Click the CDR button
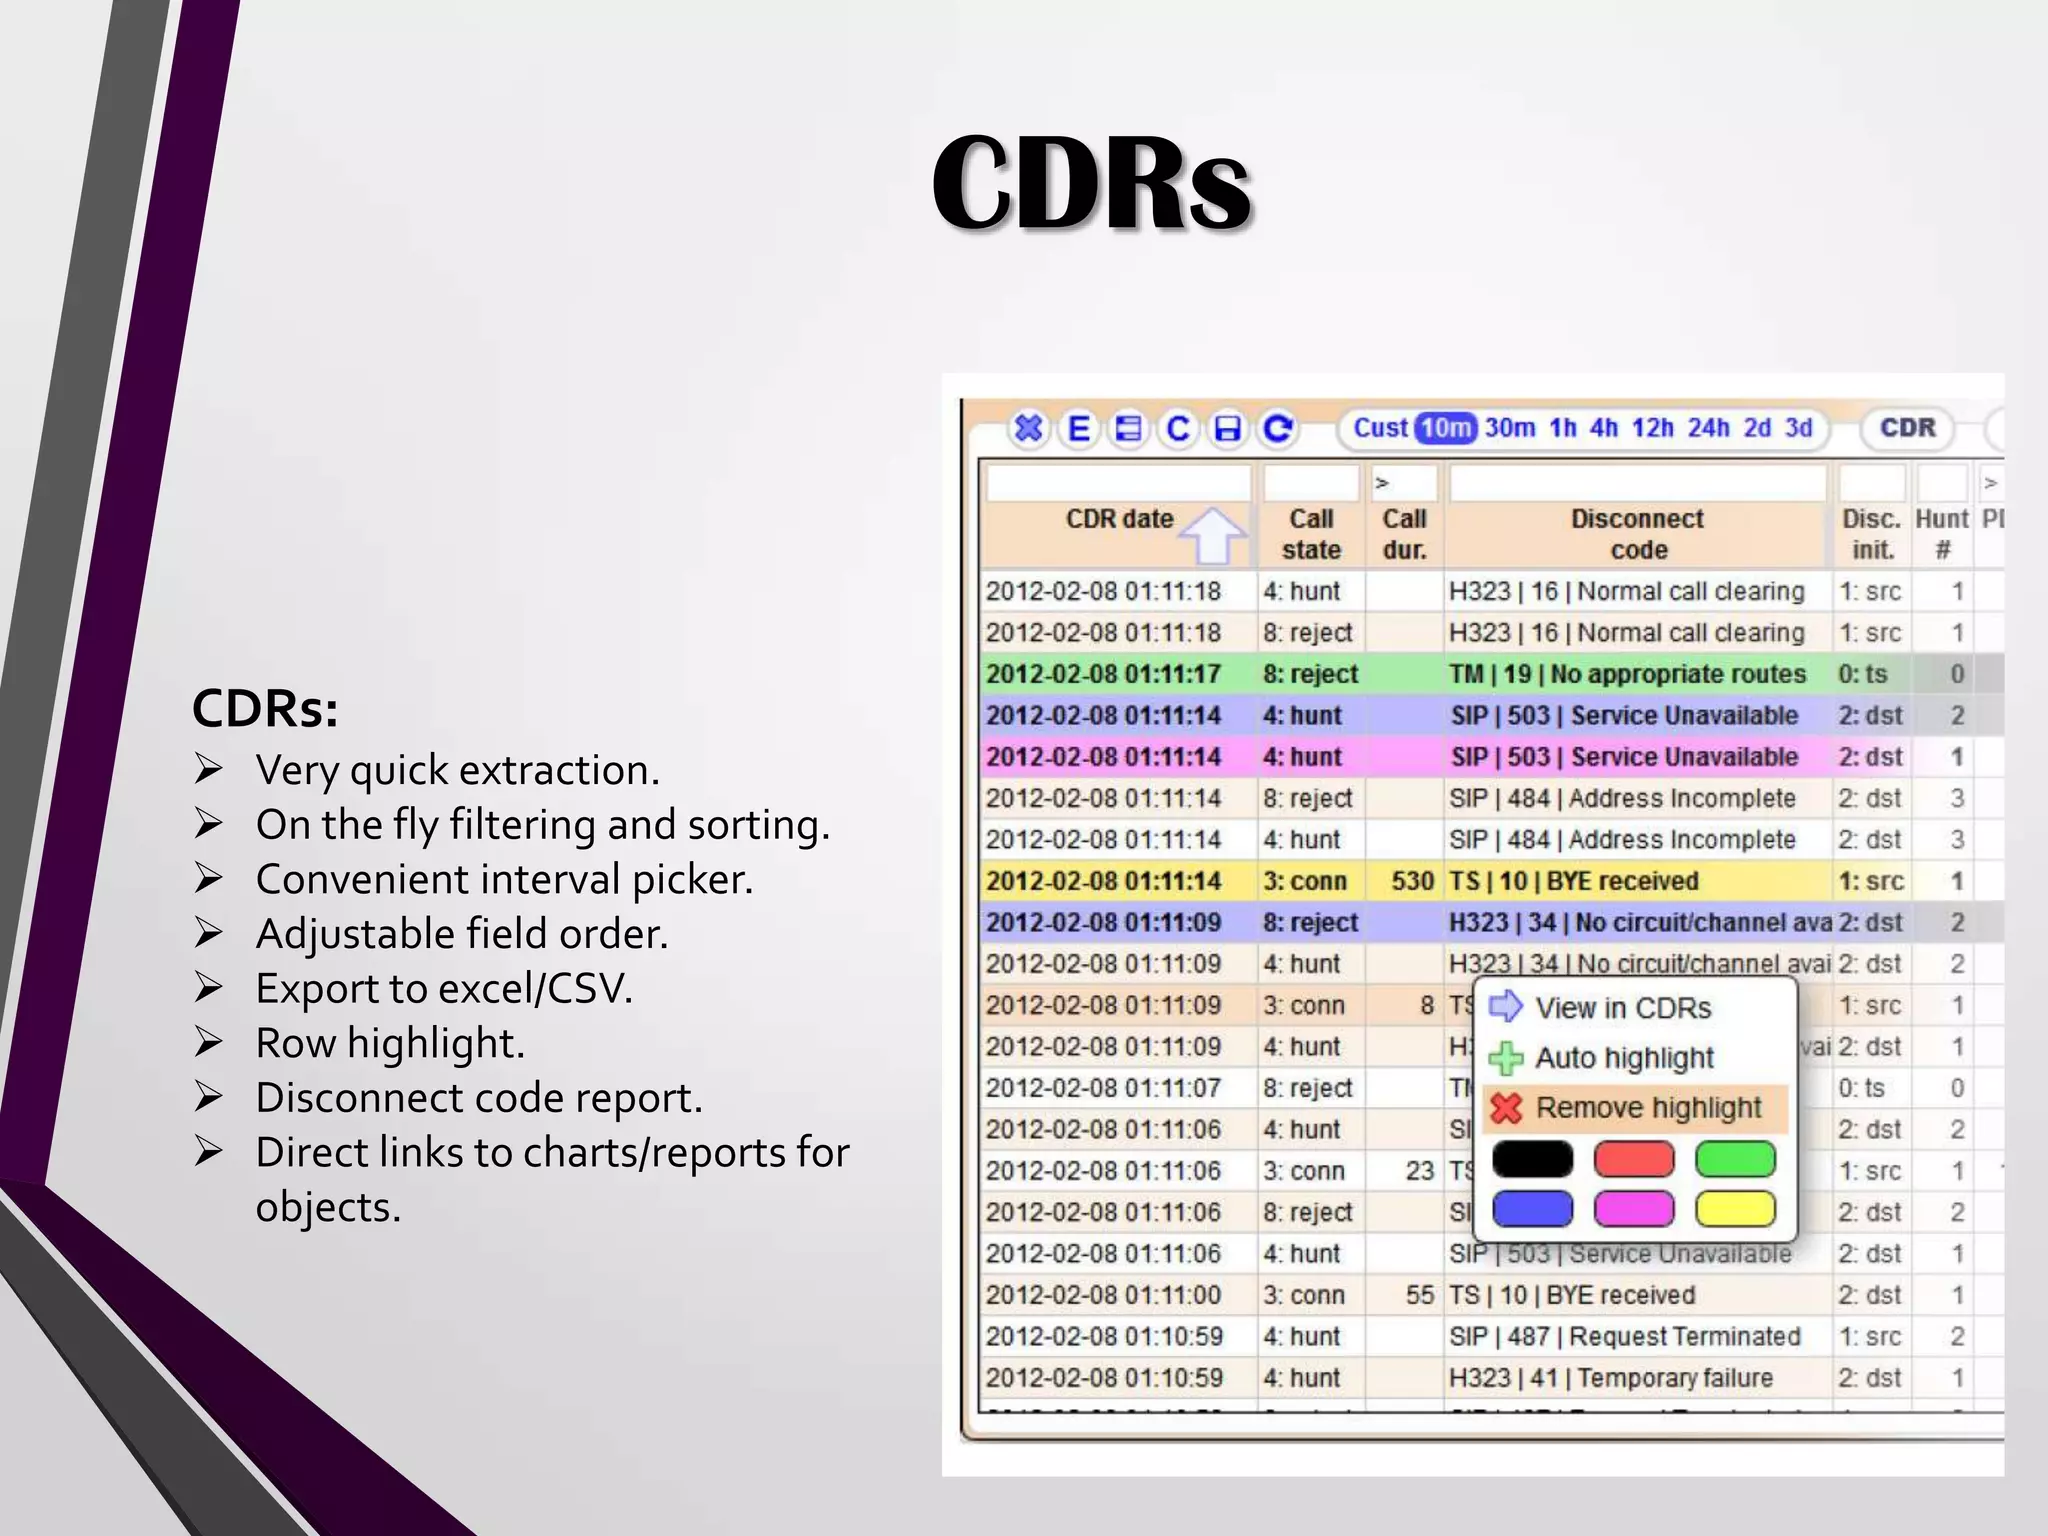Image resolution: width=2048 pixels, height=1536 pixels. [x=1908, y=428]
